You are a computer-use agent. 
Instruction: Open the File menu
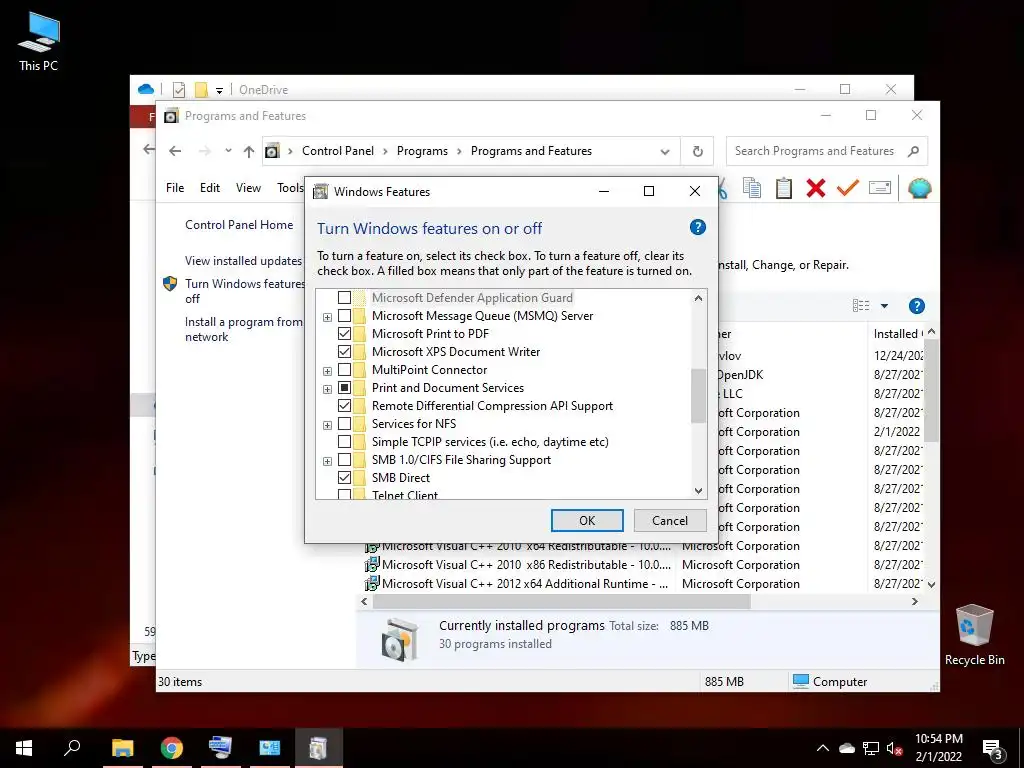point(175,188)
